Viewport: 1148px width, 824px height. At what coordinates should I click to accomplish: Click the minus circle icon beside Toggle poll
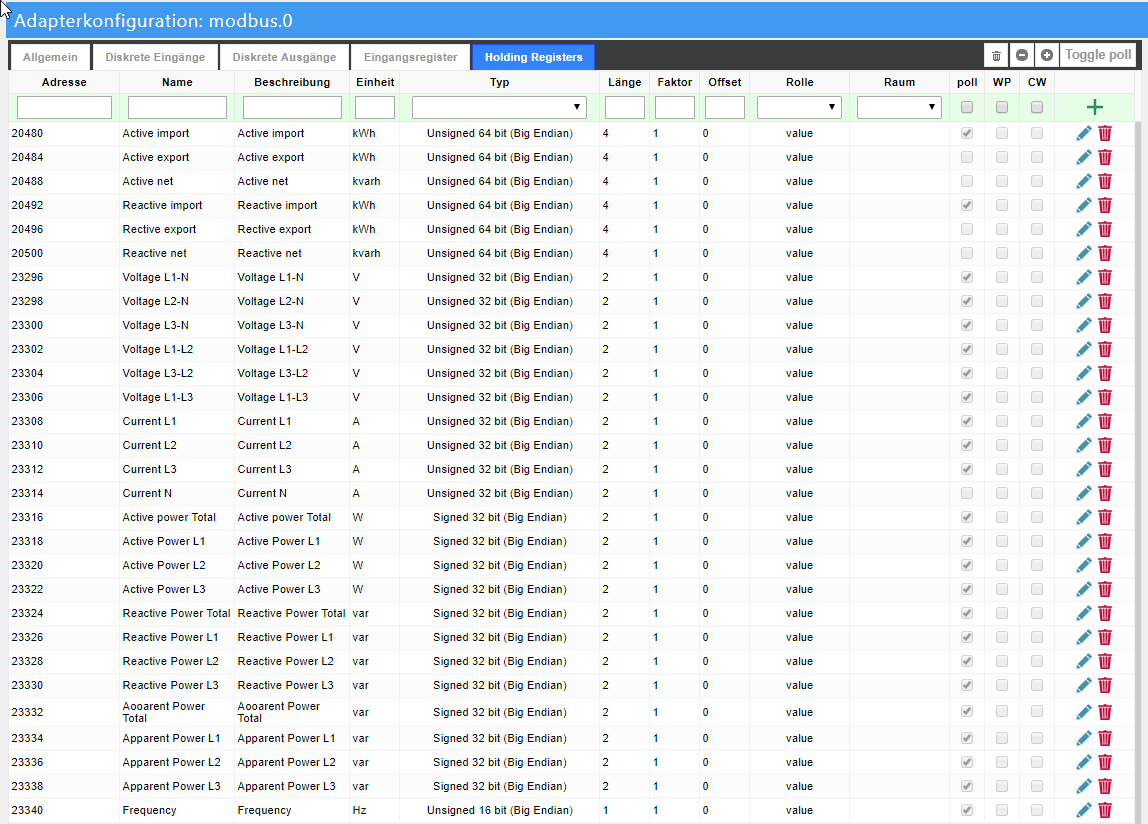(1022, 55)
